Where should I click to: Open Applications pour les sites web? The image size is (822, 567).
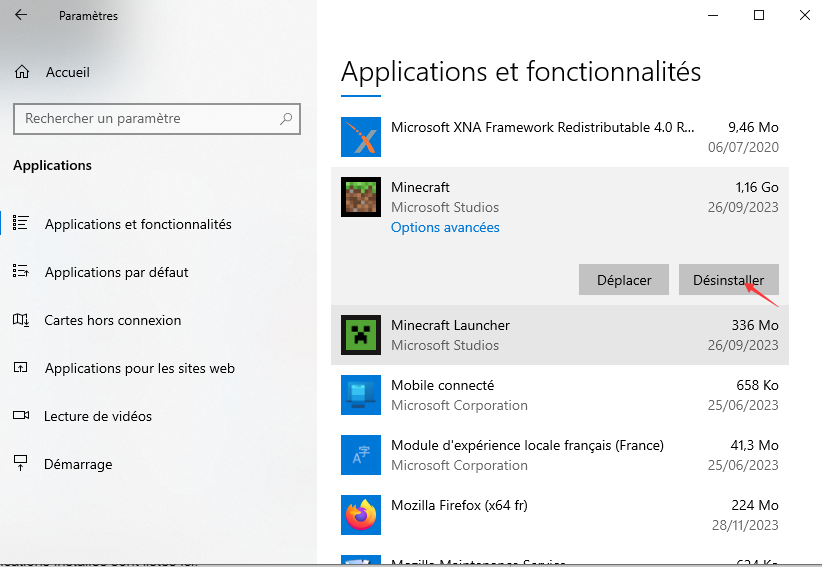click(x=139, y=368)
